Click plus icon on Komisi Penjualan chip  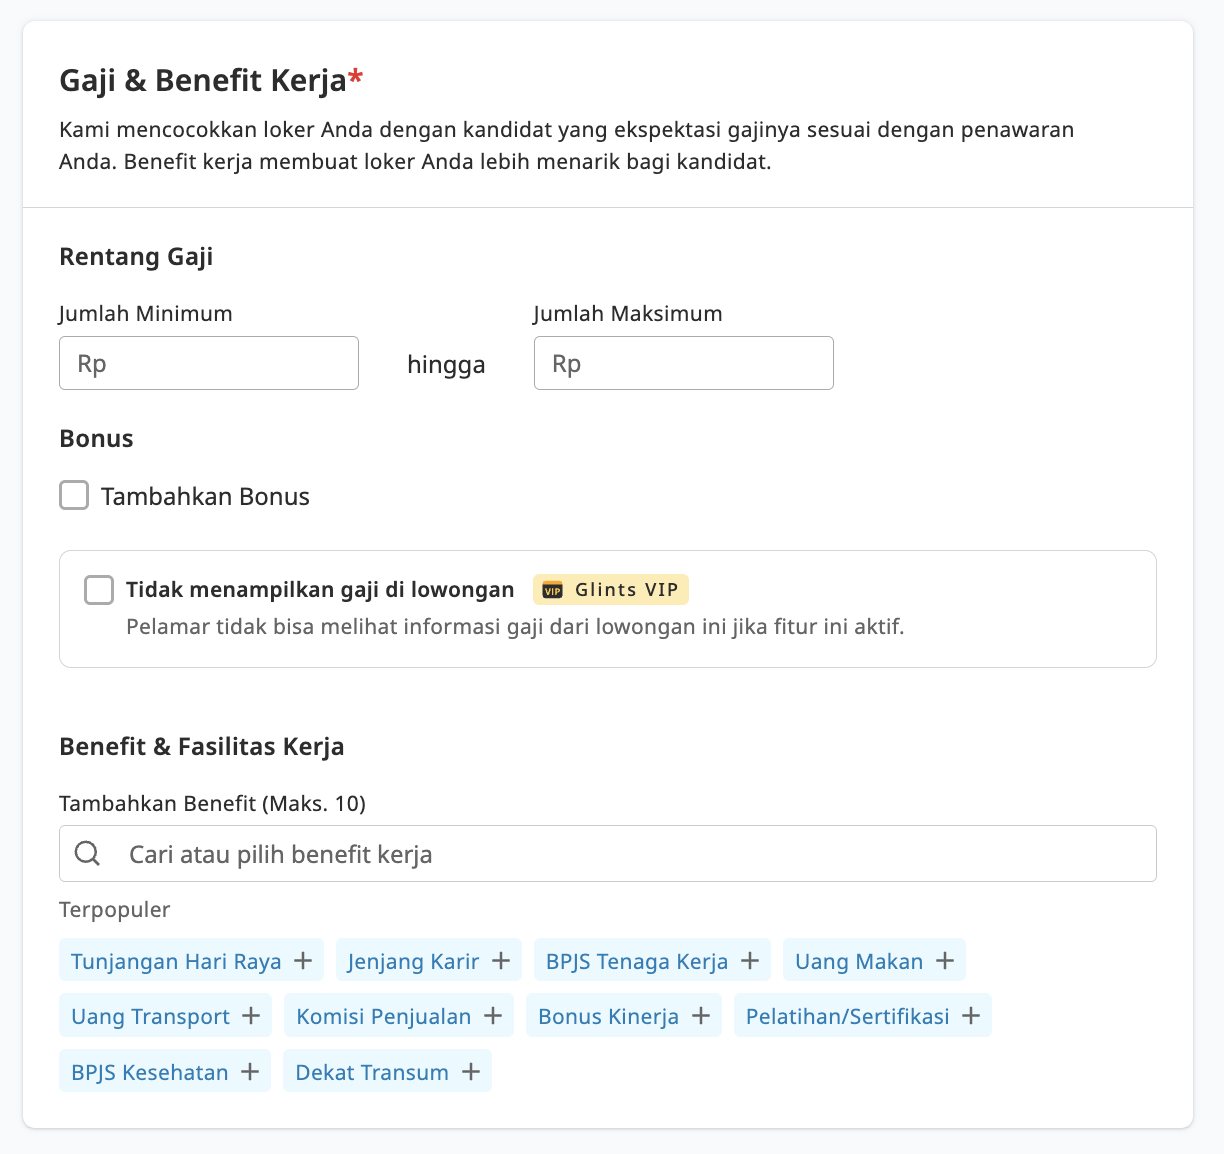pyautogui.click(x=493, y=1015)
